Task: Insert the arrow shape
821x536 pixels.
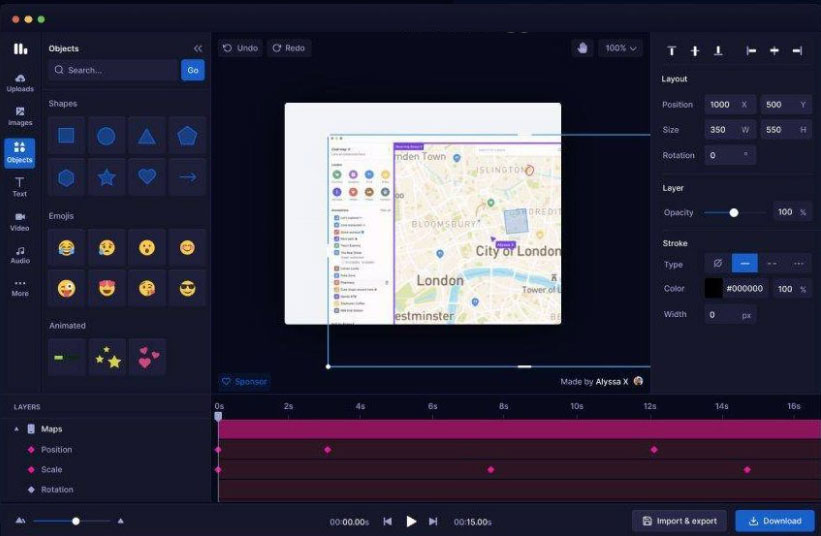Action: click(x=187, y=178)
